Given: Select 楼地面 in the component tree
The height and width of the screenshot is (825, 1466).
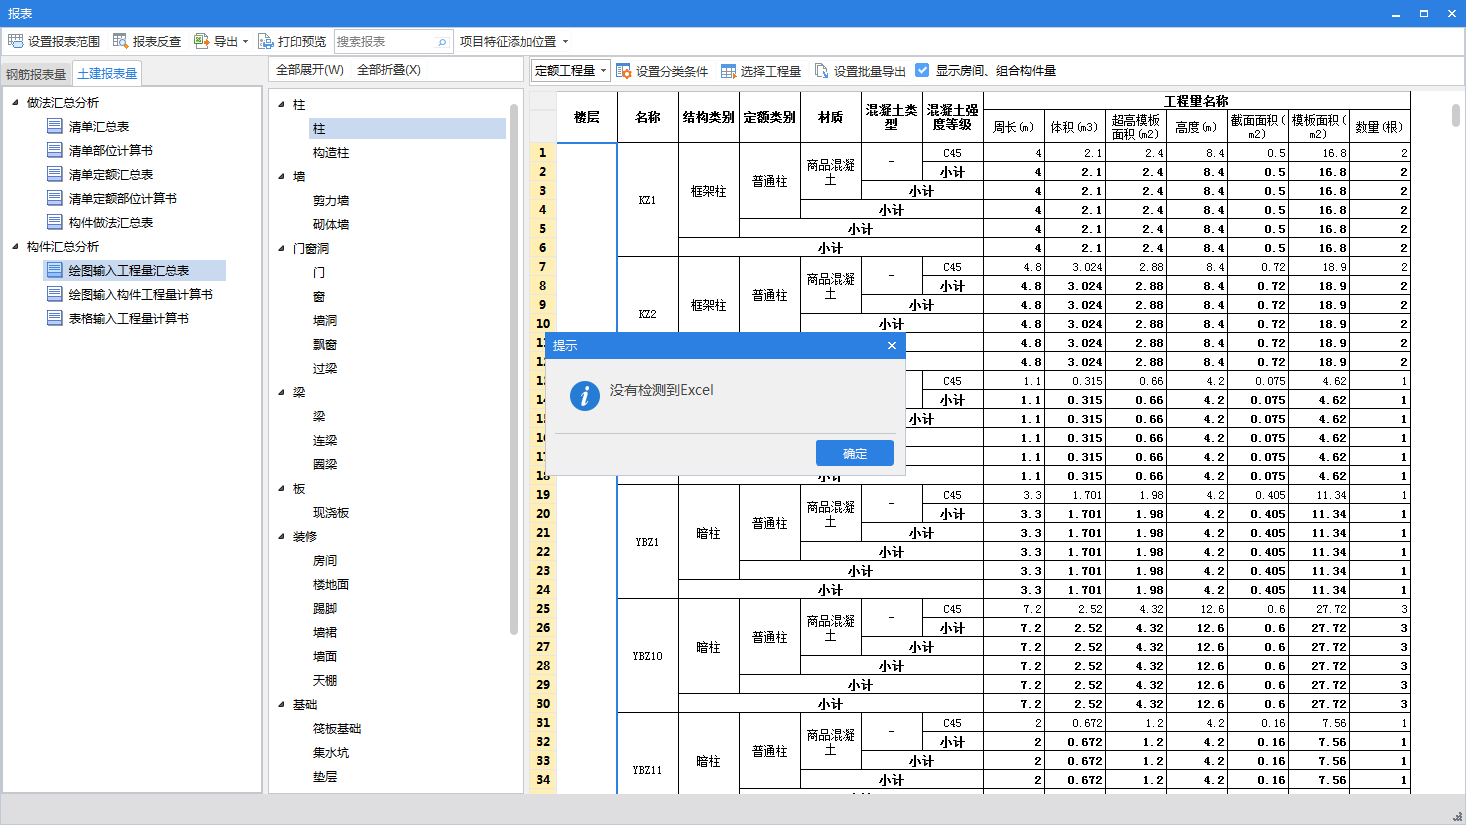Looking at the screenshot, I should tap(331, 584).
